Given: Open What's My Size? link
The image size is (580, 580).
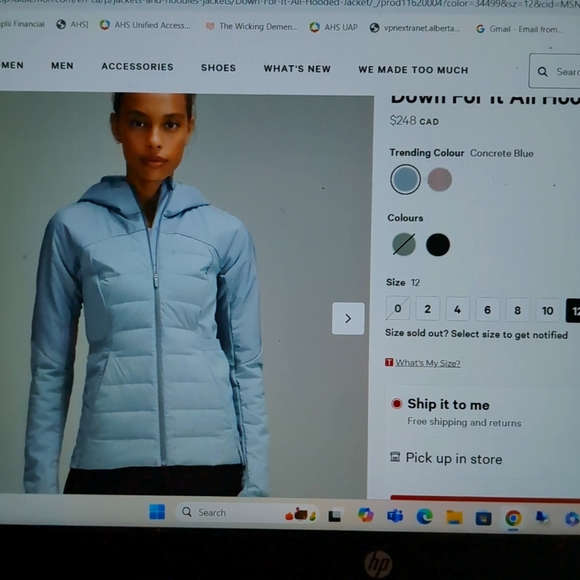Looking at the screenshot, I should click(428, 363).
